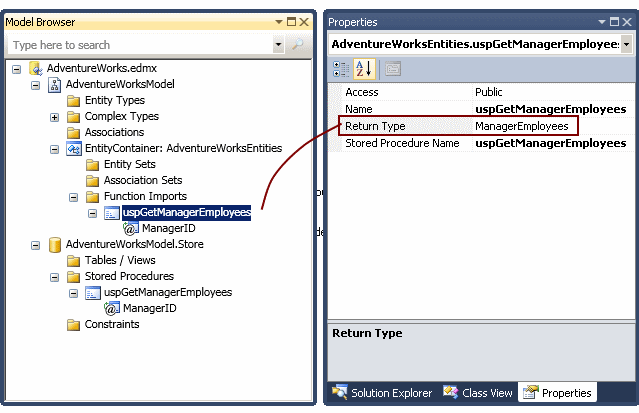Click the search magnifier icon in Model Browser
Viewport: 639px width, 413px height.
[297, 45]
